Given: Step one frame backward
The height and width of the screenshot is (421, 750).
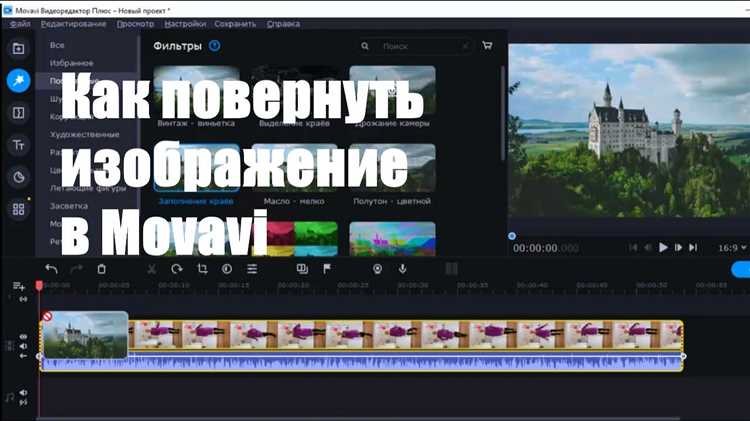Looking at the screenshot, I should point(648,247).
